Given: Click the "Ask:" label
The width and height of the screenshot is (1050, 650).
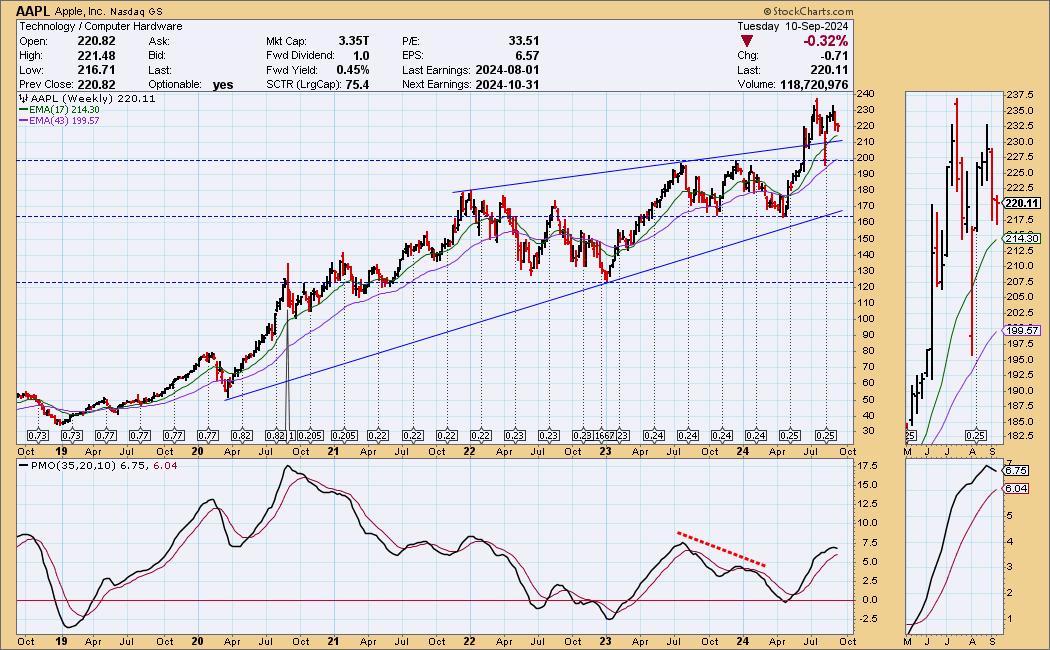Looking at the screenshot, I should point(159,41).
